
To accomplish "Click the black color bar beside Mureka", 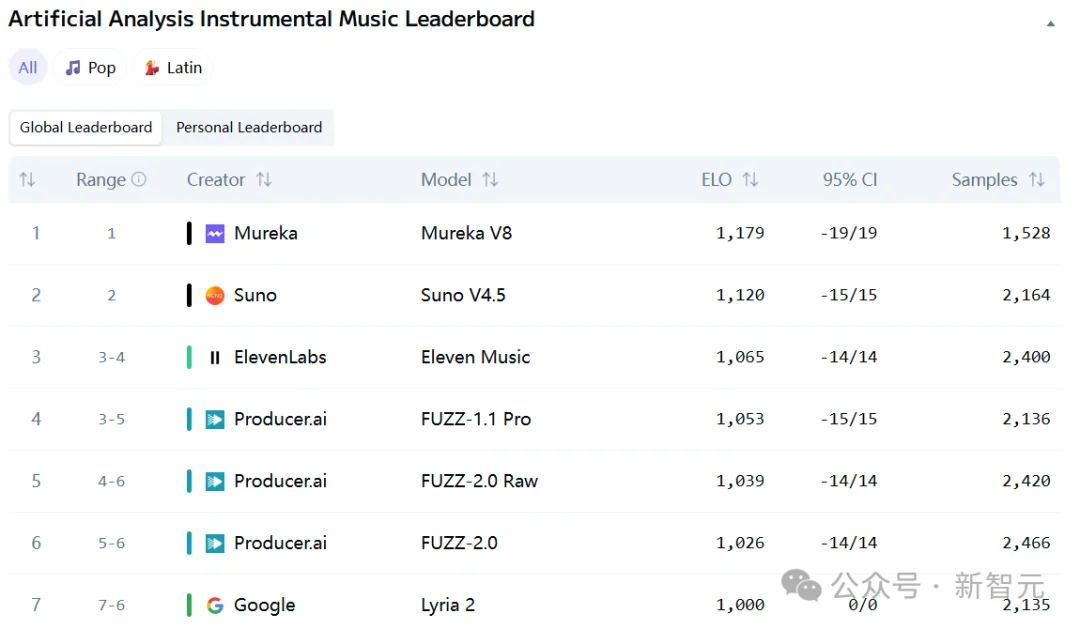I will click(x=189, y=233).
